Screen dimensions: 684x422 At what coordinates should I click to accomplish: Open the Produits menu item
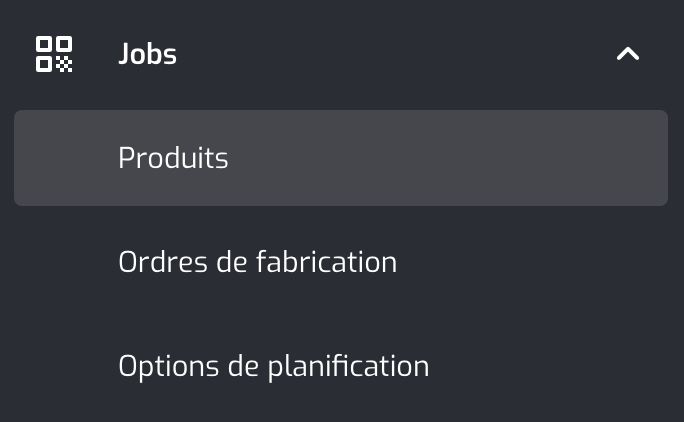click(173, 158)
